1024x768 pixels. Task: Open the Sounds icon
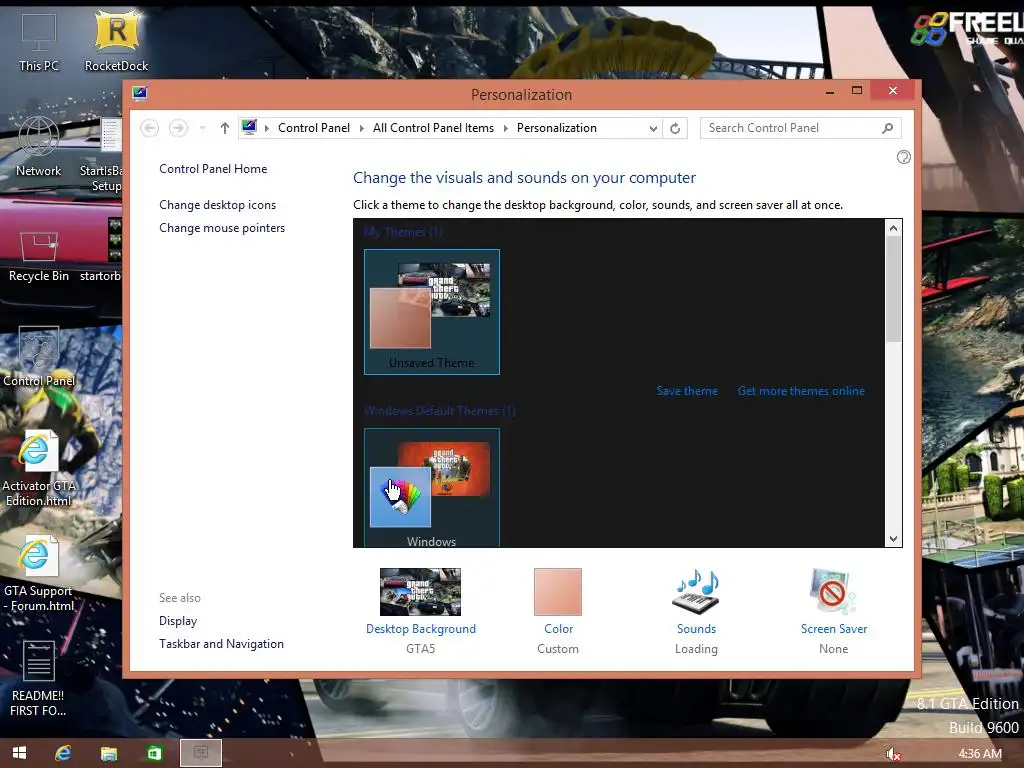(x=696, y=592)
